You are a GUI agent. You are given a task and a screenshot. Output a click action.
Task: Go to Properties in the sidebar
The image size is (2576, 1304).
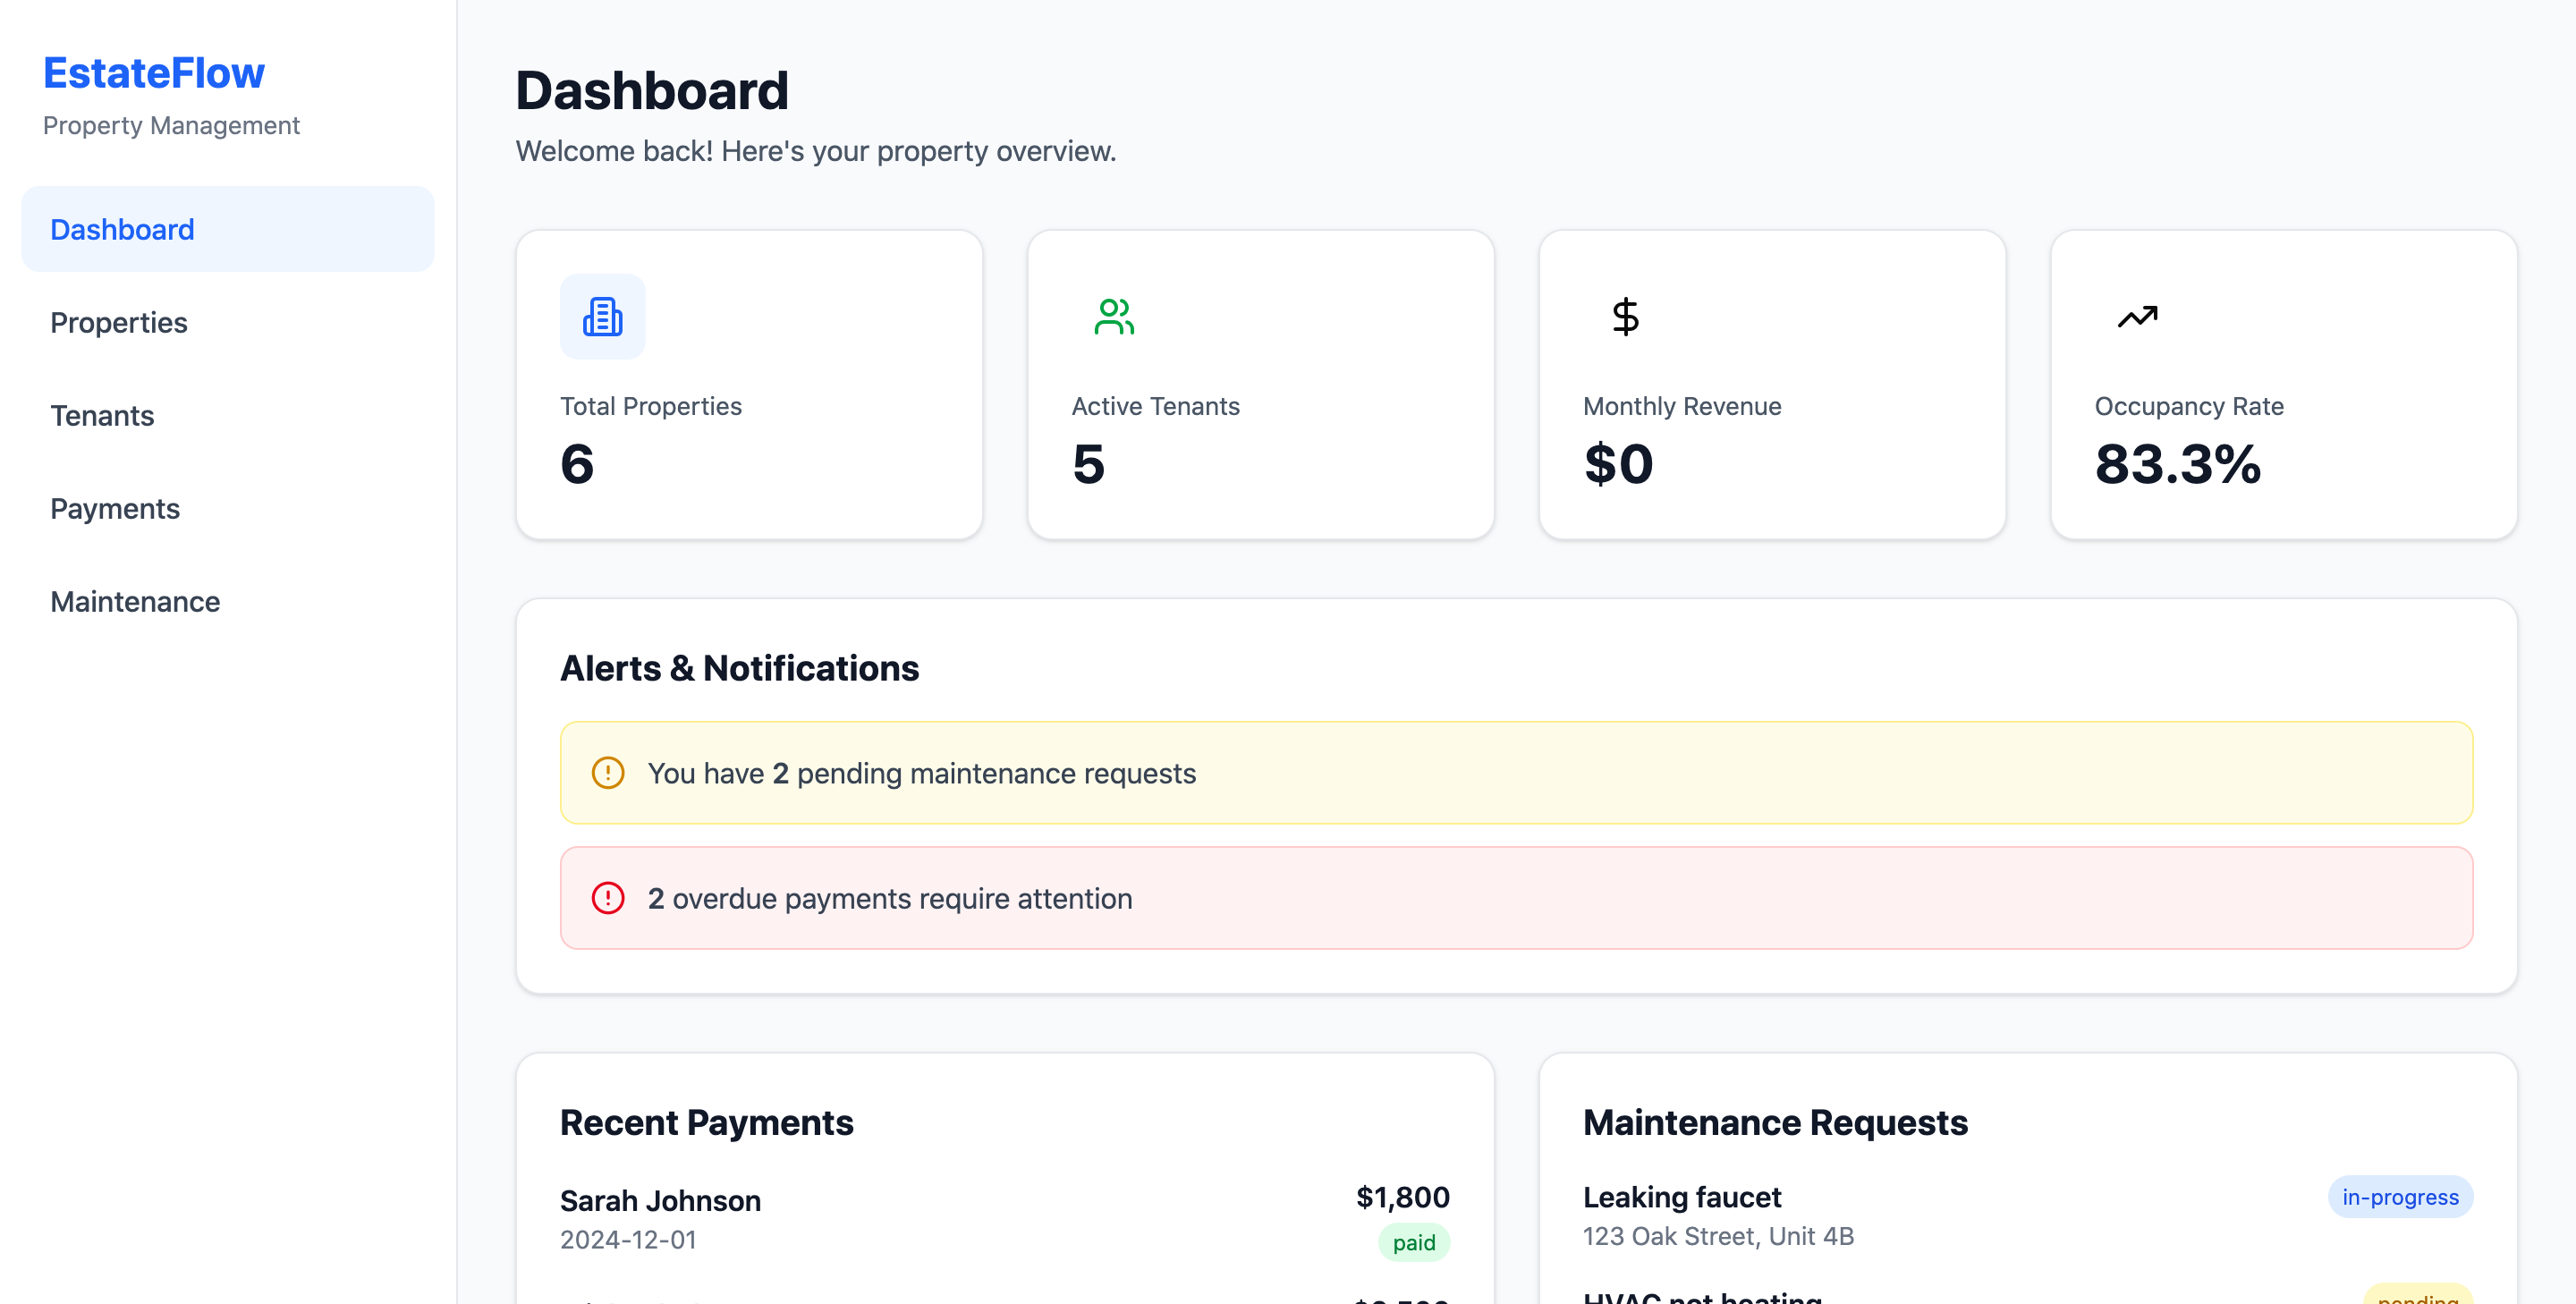(x=119, y=322)
